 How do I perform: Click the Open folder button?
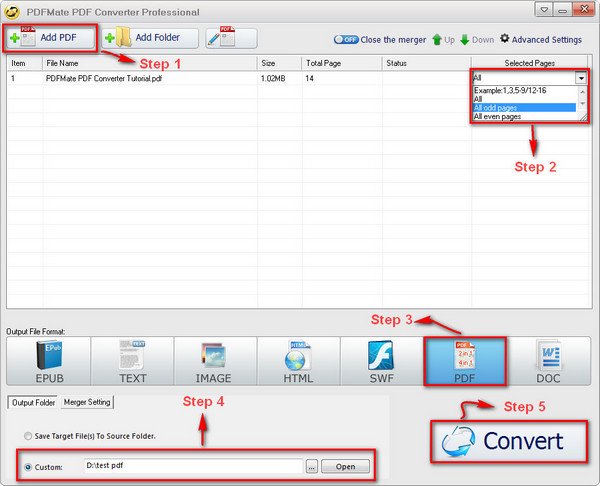click(346, 467)
